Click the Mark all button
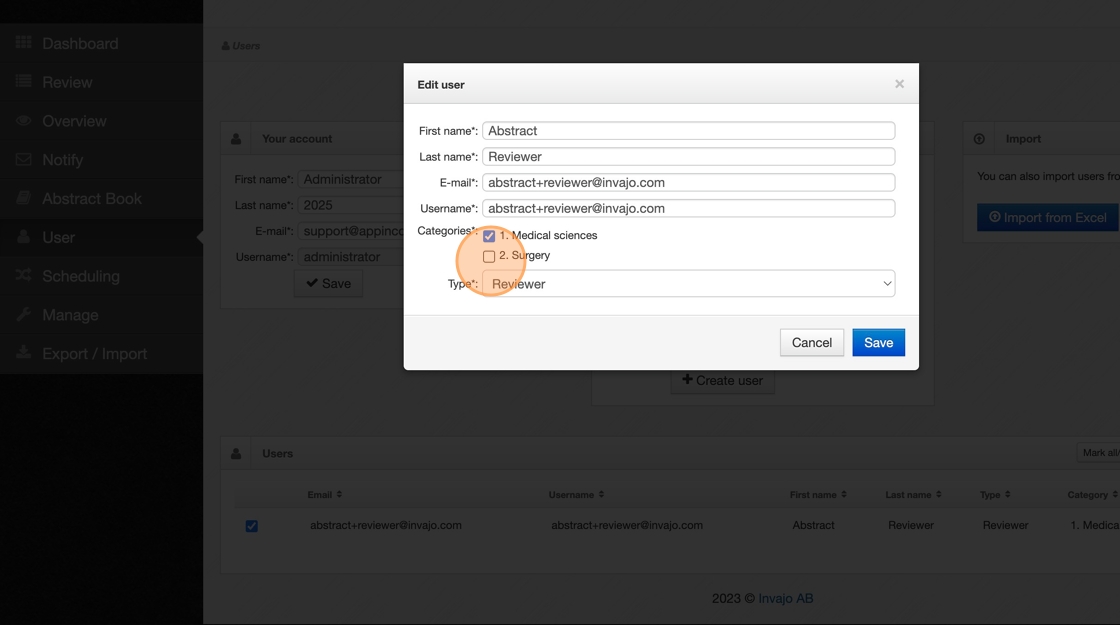Screen dimensions: 1120x625 click(1099, 453)
